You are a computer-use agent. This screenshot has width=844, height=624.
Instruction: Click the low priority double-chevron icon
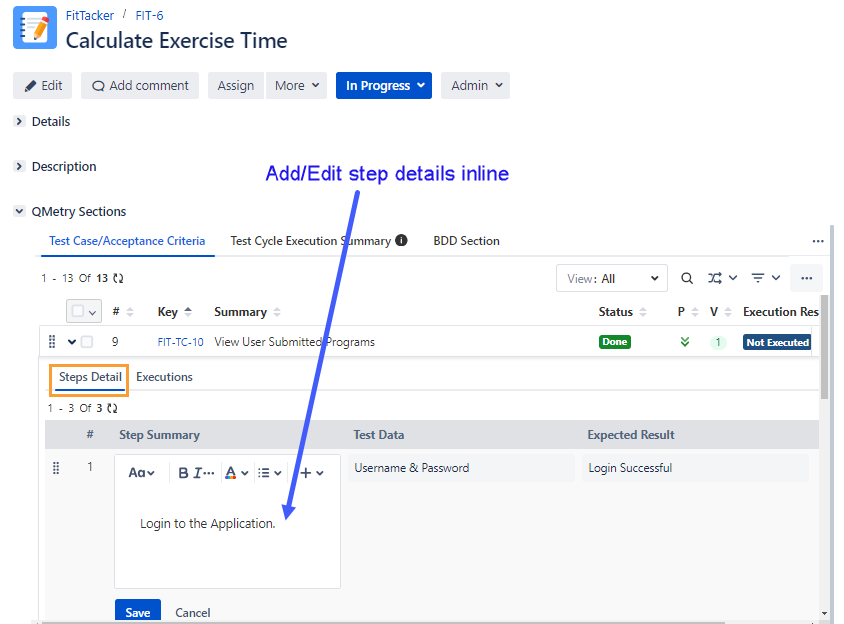[685, 342]
